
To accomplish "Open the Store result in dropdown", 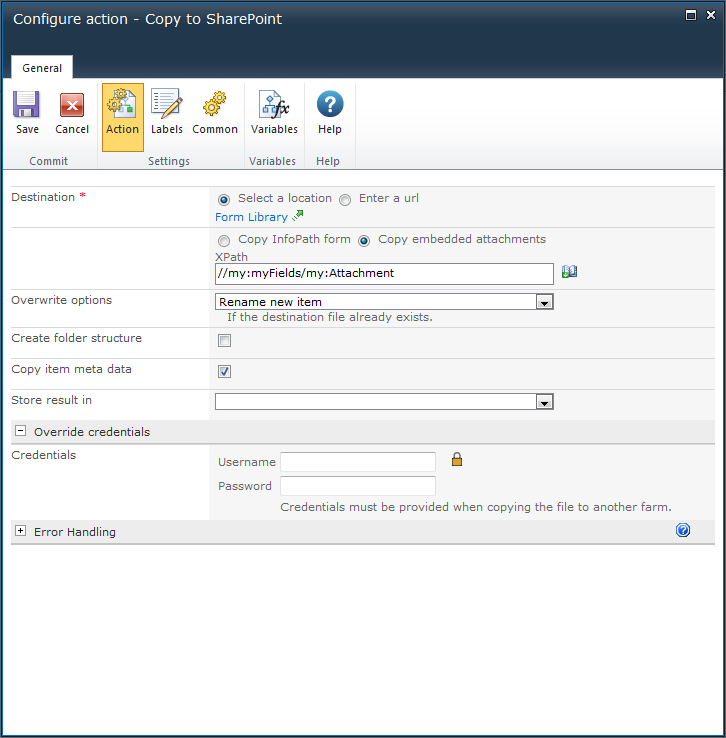I will point(384,401).
